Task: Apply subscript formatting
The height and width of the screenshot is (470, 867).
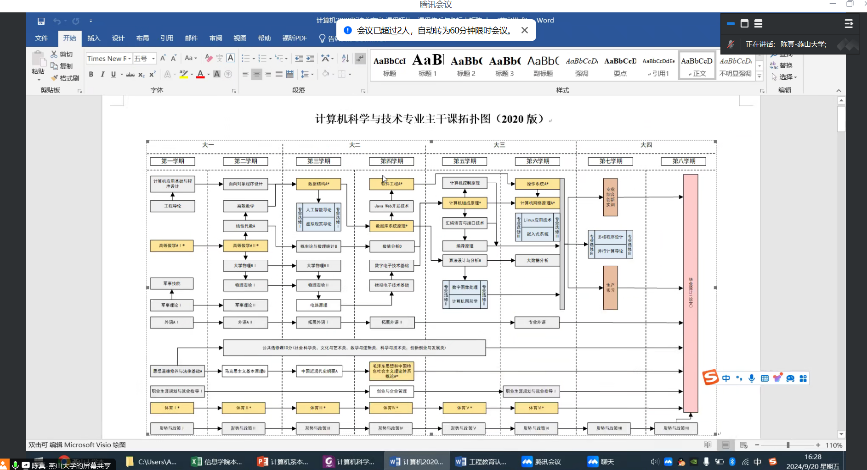Action: point(142,74)
